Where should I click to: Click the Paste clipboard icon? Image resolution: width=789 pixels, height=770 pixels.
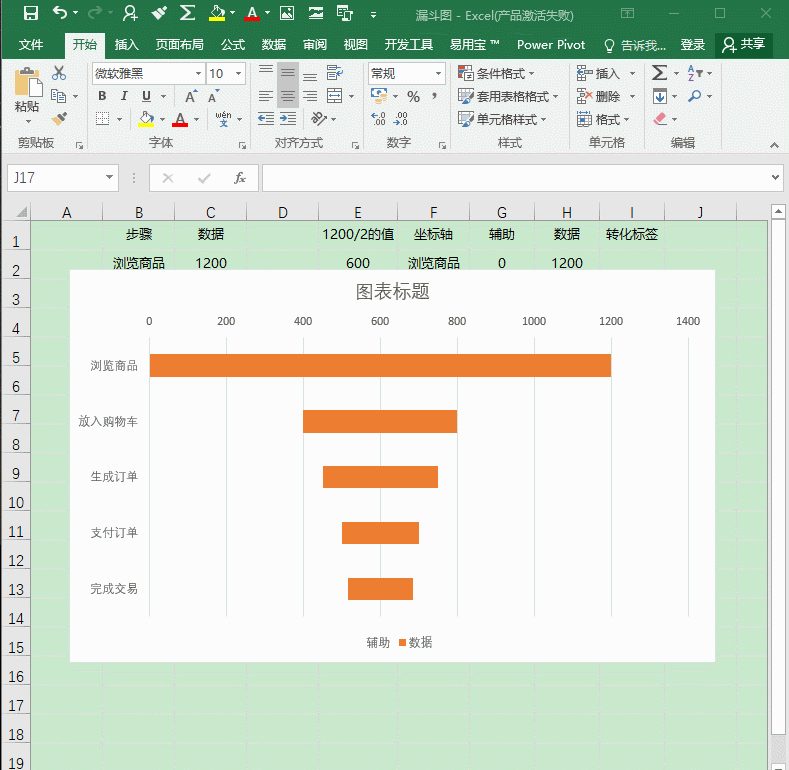click(28, 83)
